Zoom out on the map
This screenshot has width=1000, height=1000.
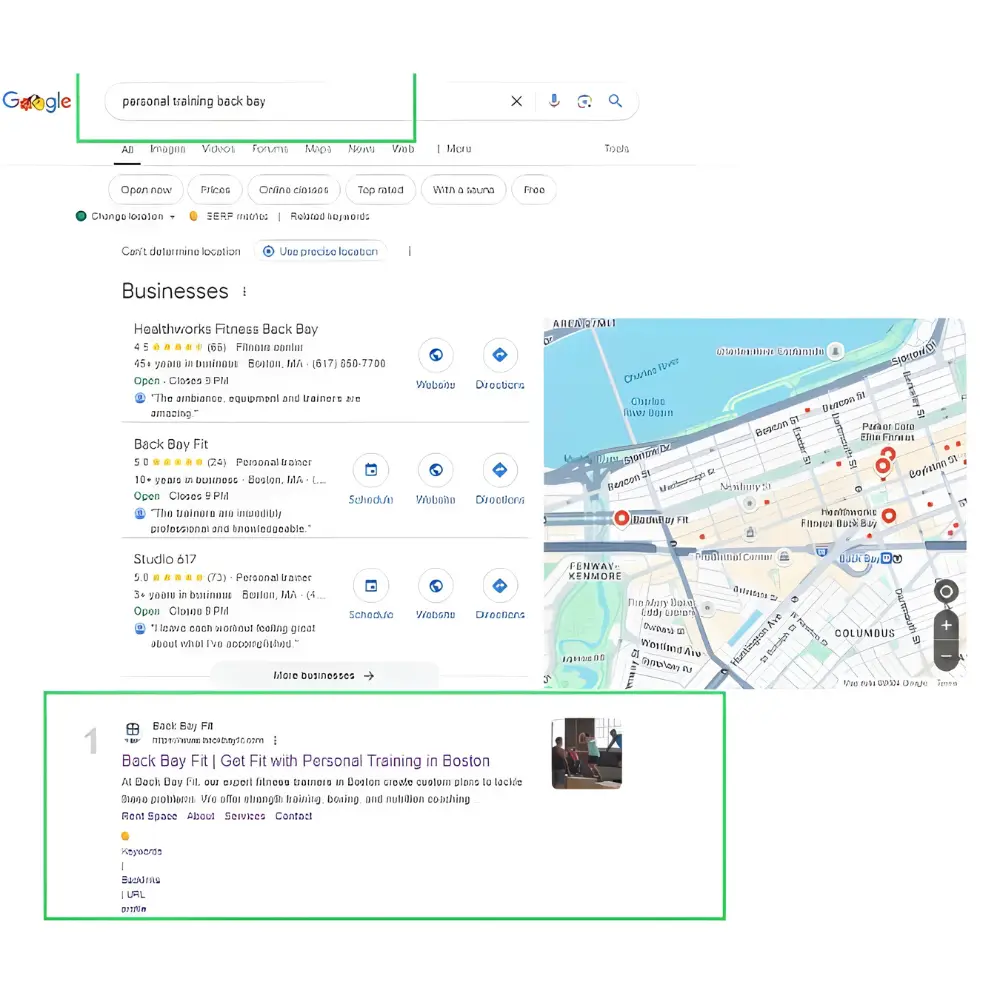(946, 656)
